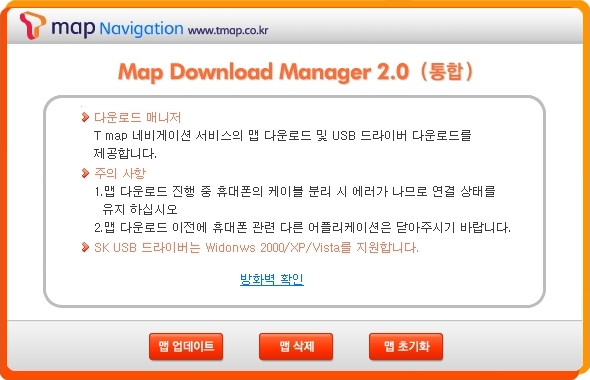The height and width of the screenshot is (380, 590).
Task: Click the arrow bullet beside 다운로드 매니저
Action: (x=85, y=117)
